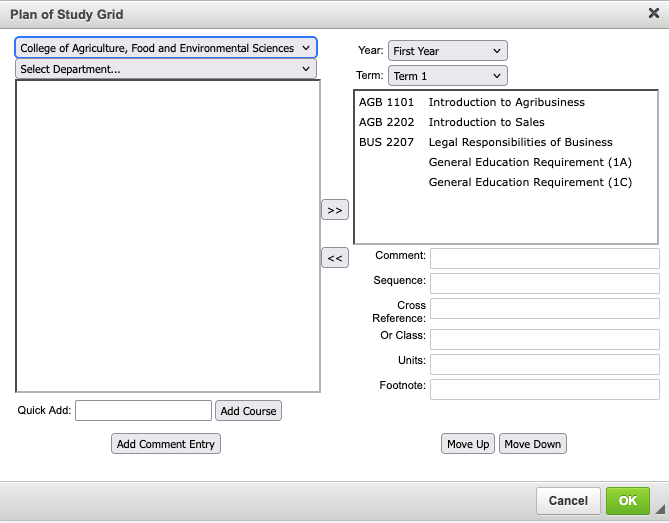669x523 pixels.
Task: Click into the Units input field
Action: tap(544, 364)
